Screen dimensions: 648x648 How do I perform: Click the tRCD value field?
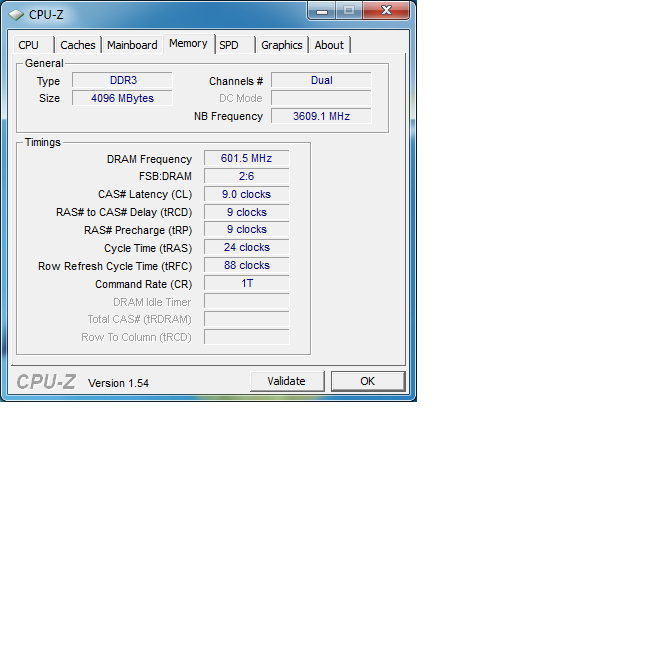tap(247, 212)
